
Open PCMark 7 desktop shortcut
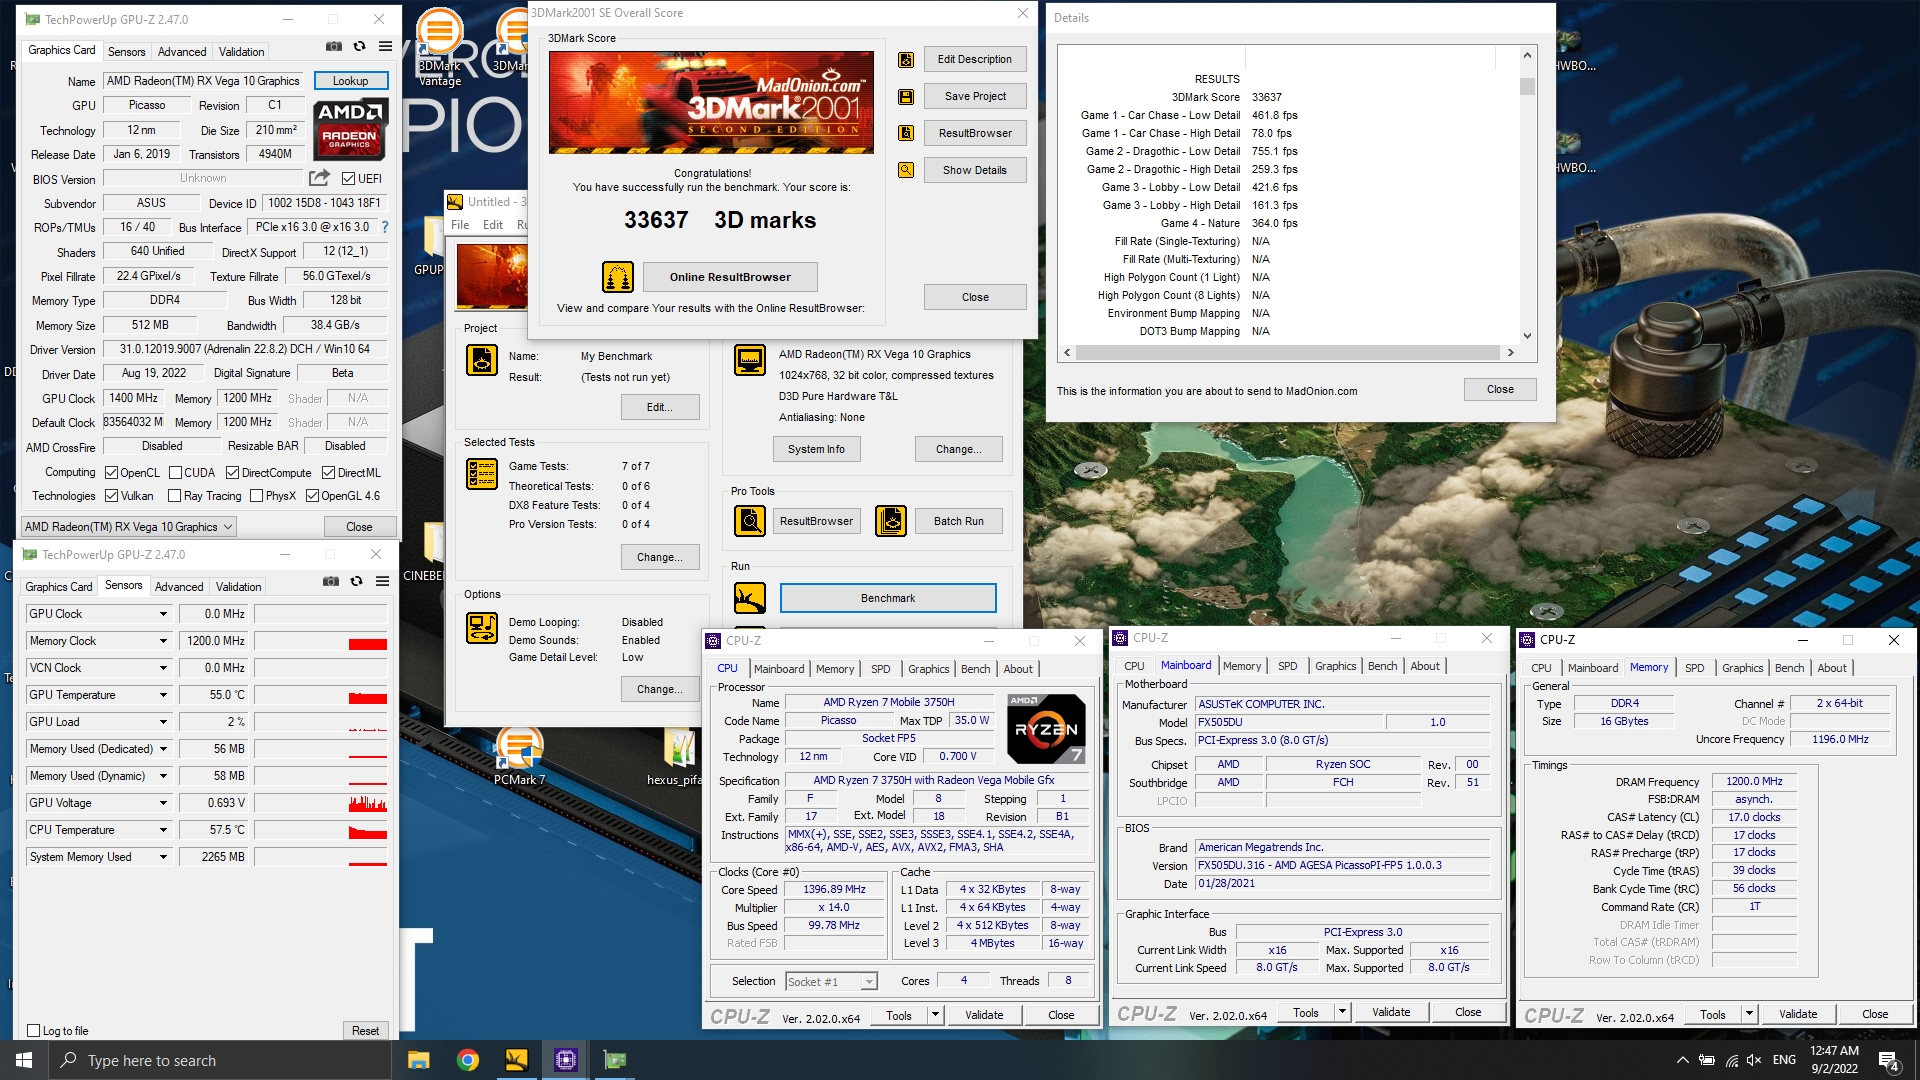519,755
